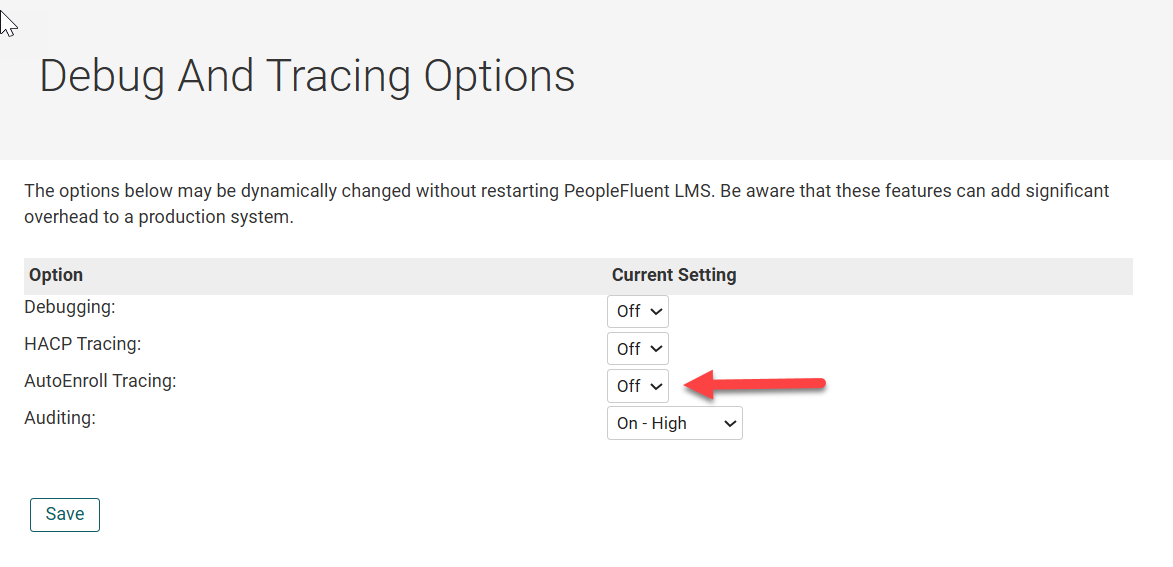The width and height of the screenshot is (1173, 567).
Task: Click the Option column header
Action: tap(56, 275)
